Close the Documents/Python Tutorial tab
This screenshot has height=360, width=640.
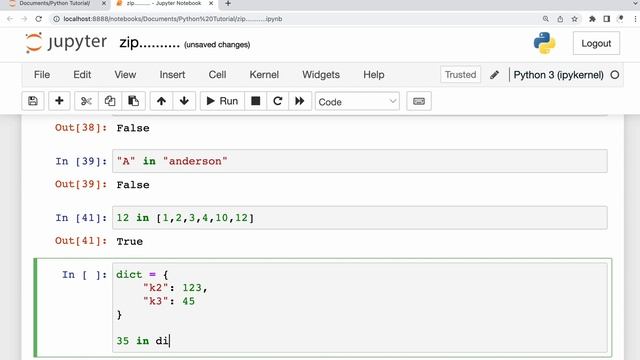[104, 3]
